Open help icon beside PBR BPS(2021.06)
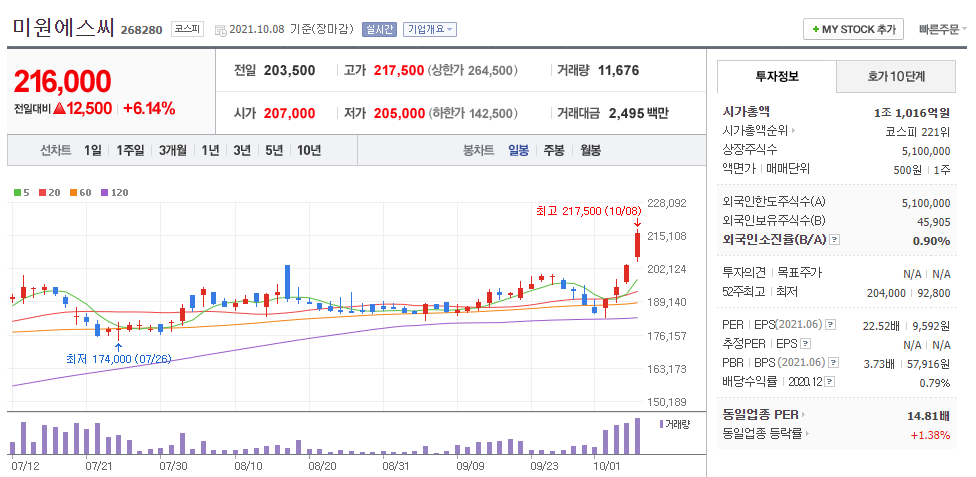The image size is (976, 477). point(834,363)
